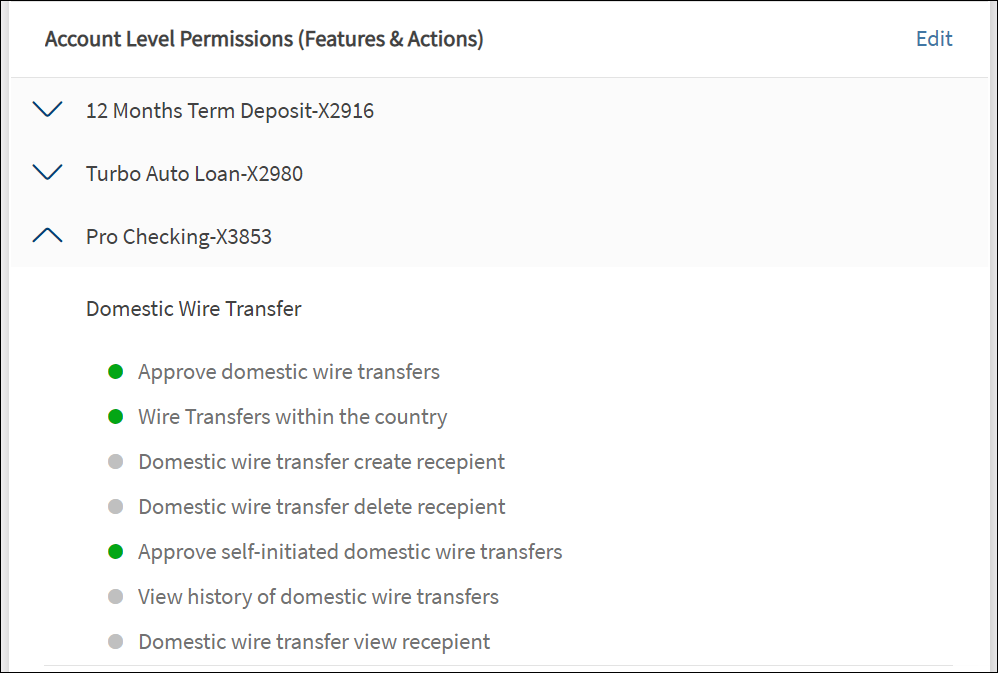
Task: Click gray dot beside view recepient permission
Action: click(x=115, y=642)
